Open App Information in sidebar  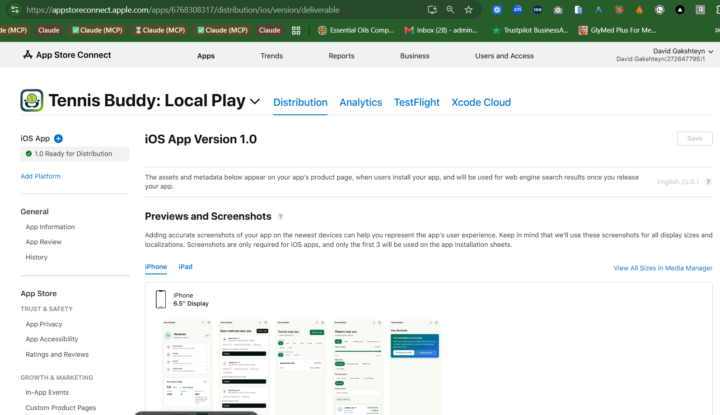pyautogui.click(x=50, y=227)
